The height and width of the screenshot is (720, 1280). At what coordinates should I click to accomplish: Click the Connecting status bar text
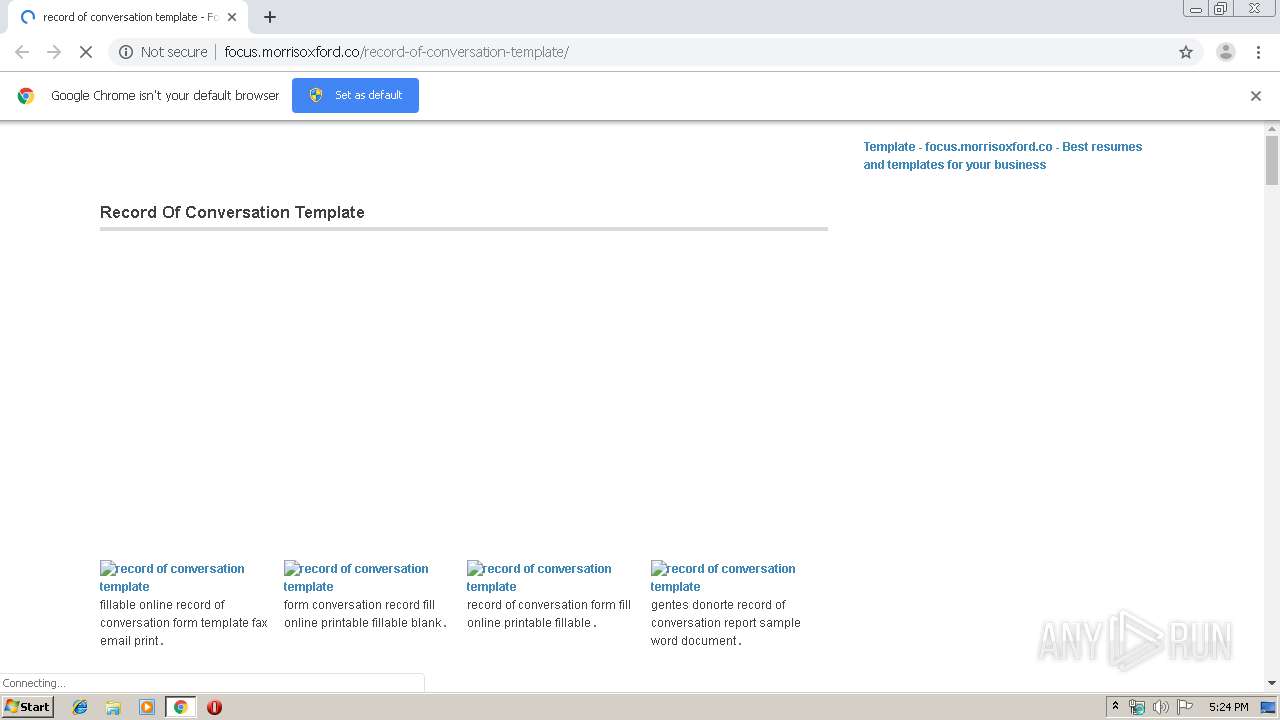(x=34, y=683)
